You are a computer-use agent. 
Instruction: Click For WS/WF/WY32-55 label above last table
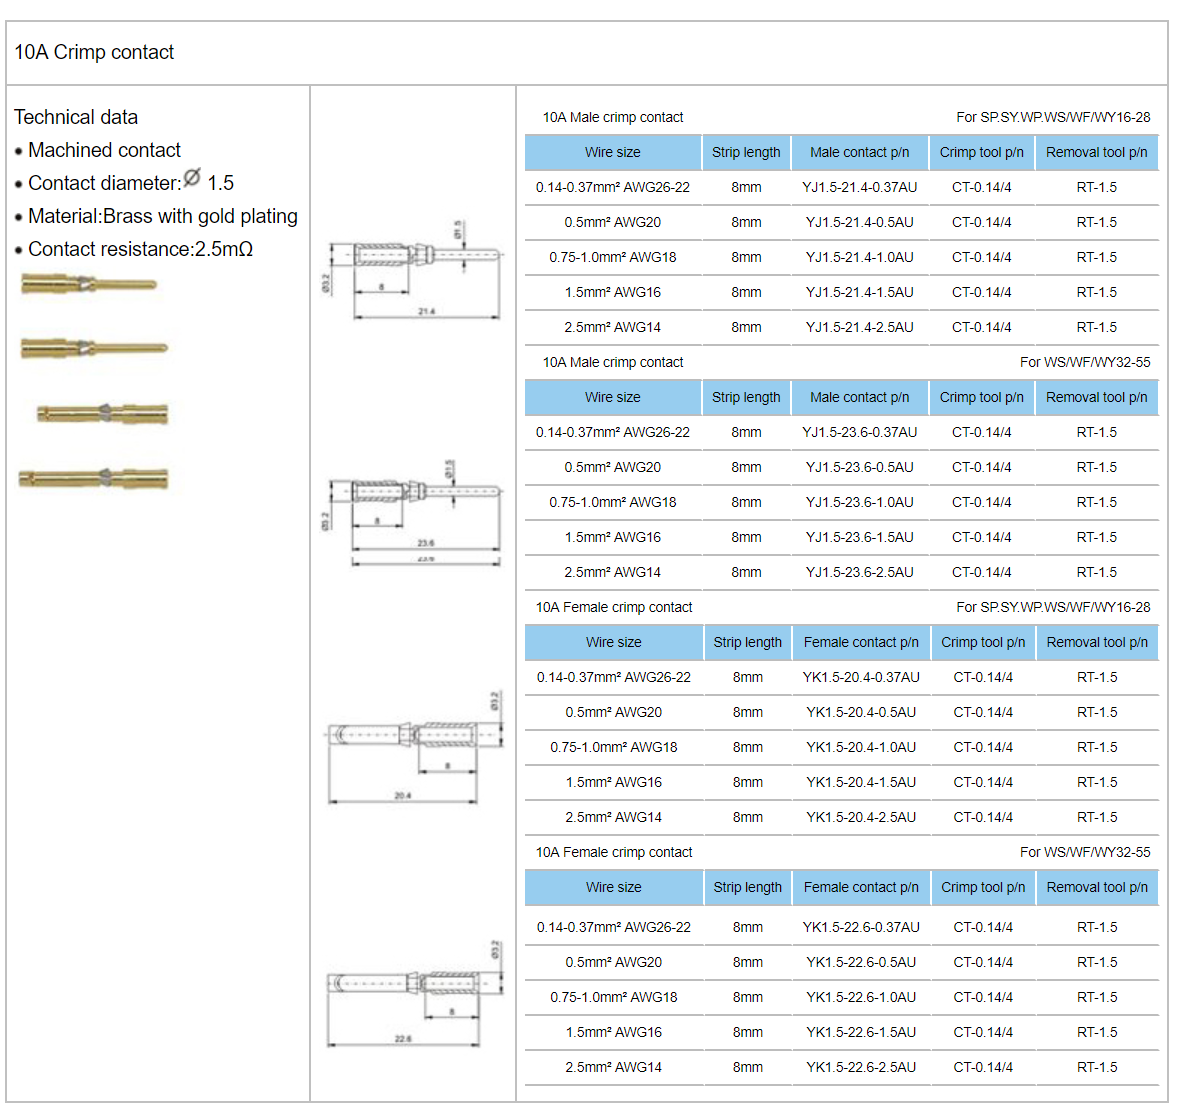pos(1085,853)
